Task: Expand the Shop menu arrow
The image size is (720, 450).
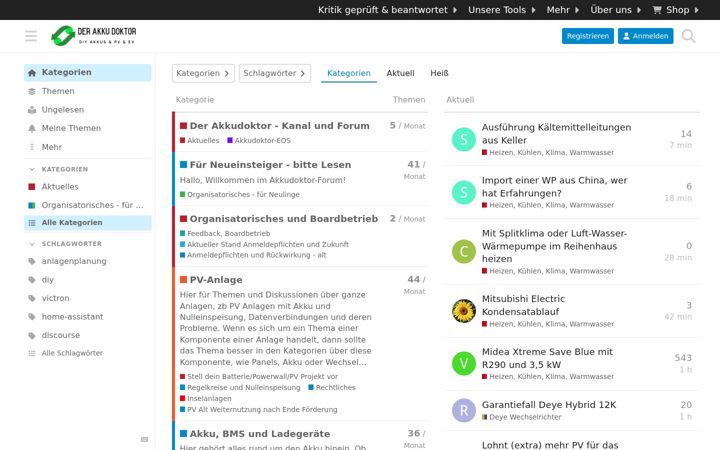Action: [697, 10]
